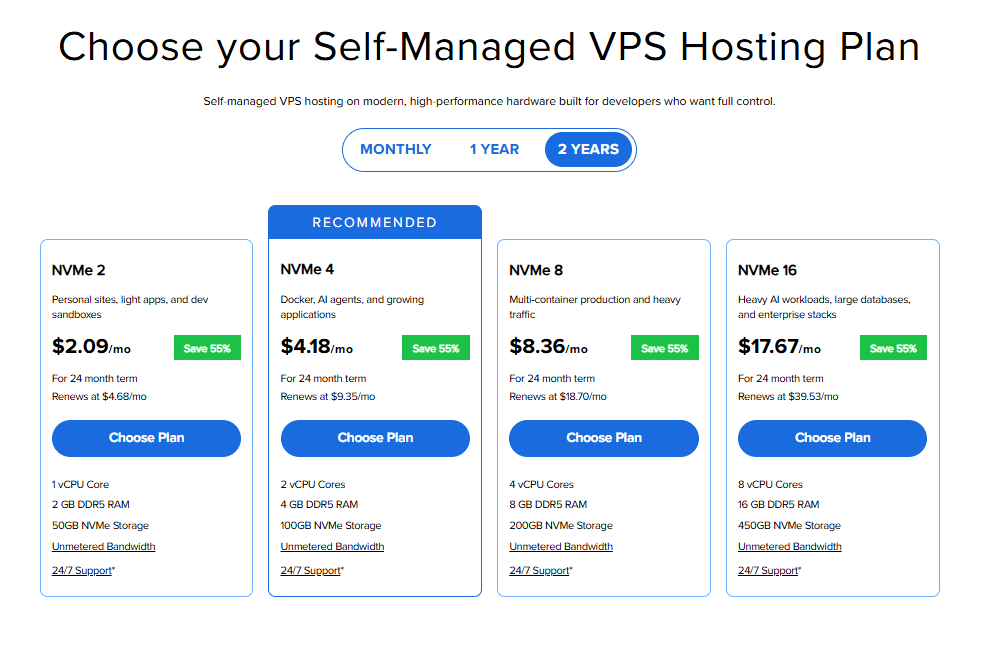Click the RECOMMENDED banner above NVMe 4
The image size is (982, 652).
[375, 222]
